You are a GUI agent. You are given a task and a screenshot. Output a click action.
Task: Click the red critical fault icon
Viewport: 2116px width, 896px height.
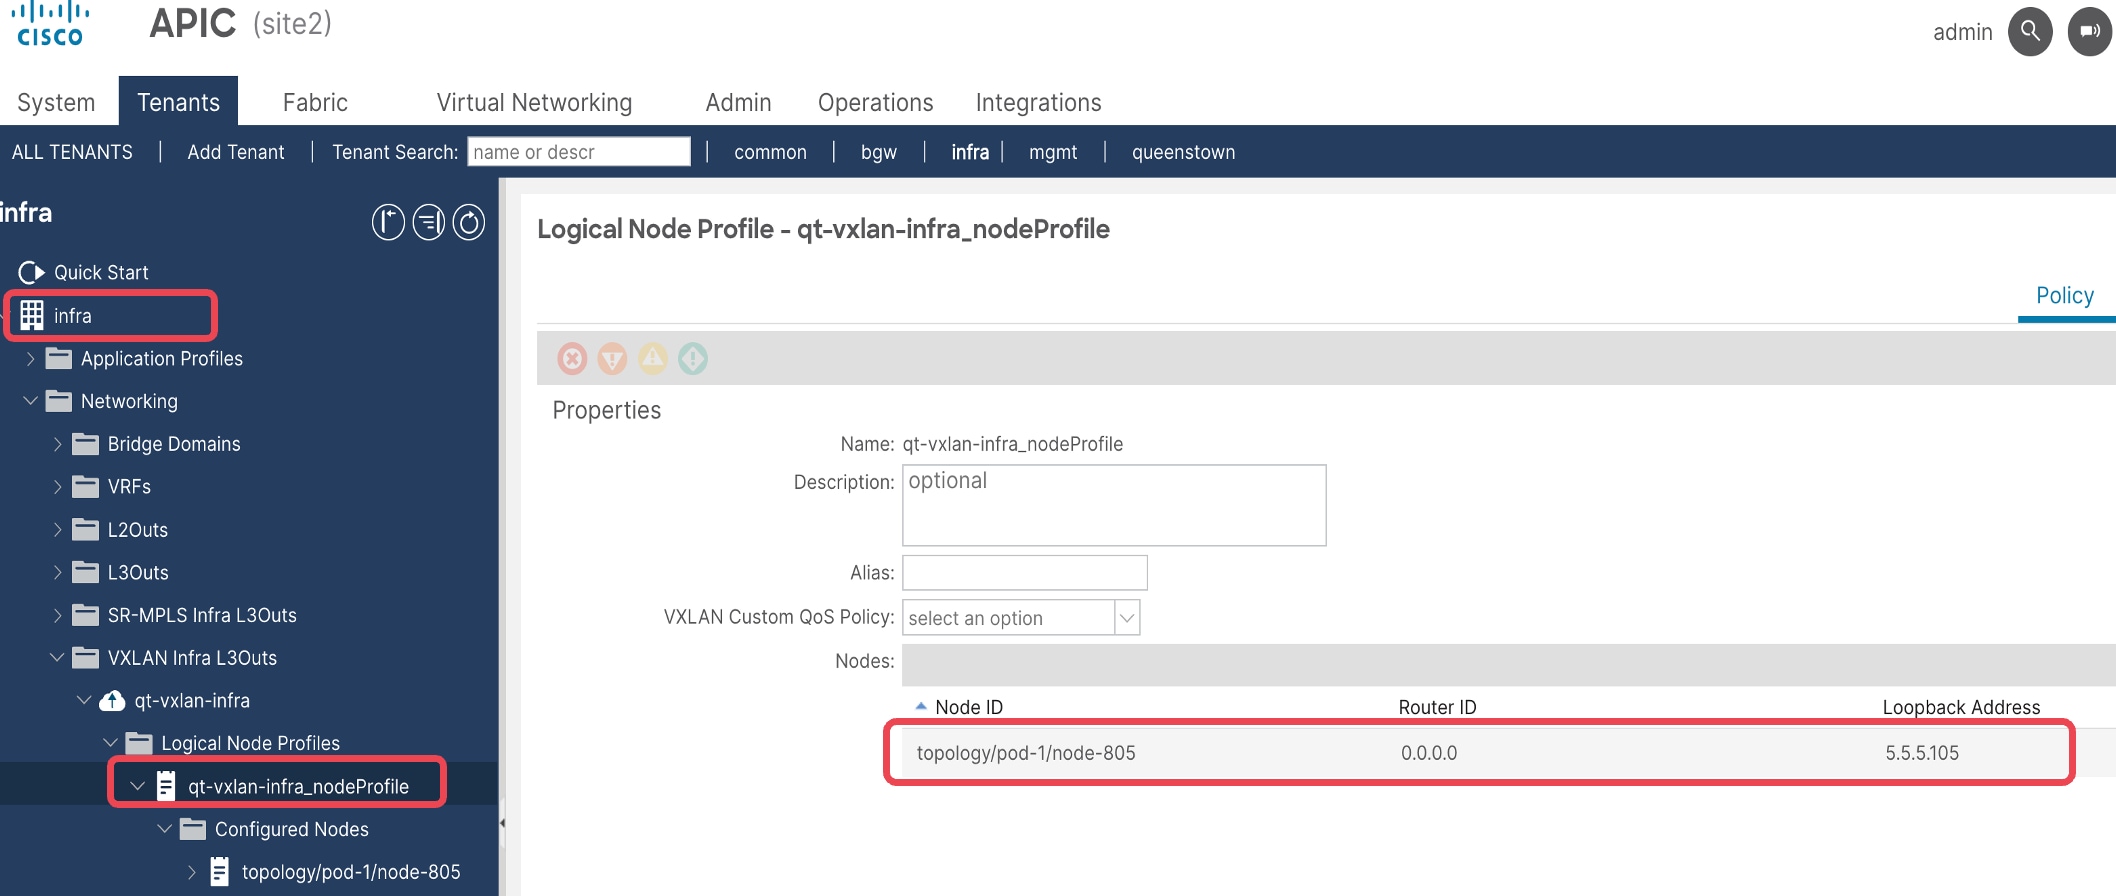[x=572, y=358]
